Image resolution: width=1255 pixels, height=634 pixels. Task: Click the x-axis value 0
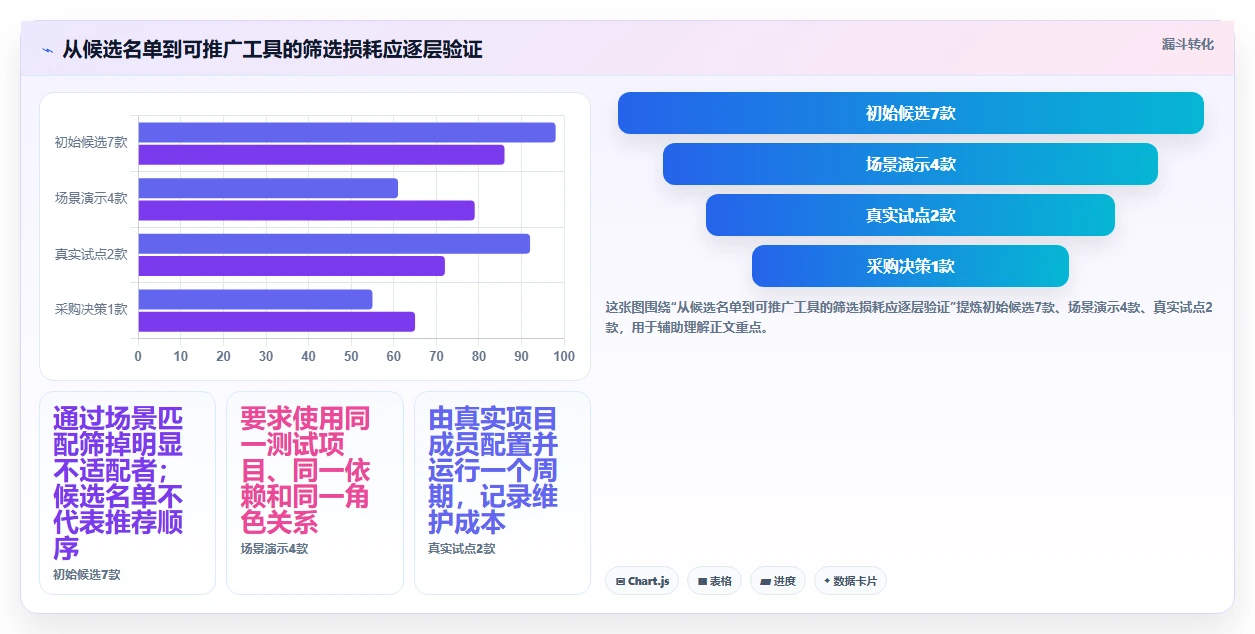click(138, 356)
